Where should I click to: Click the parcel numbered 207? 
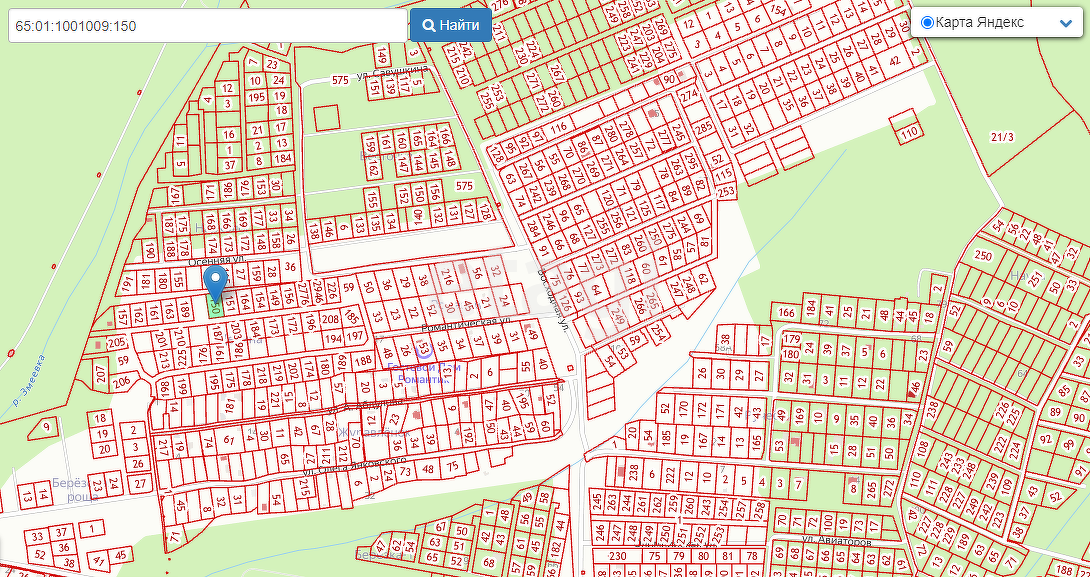coord(101,374)
